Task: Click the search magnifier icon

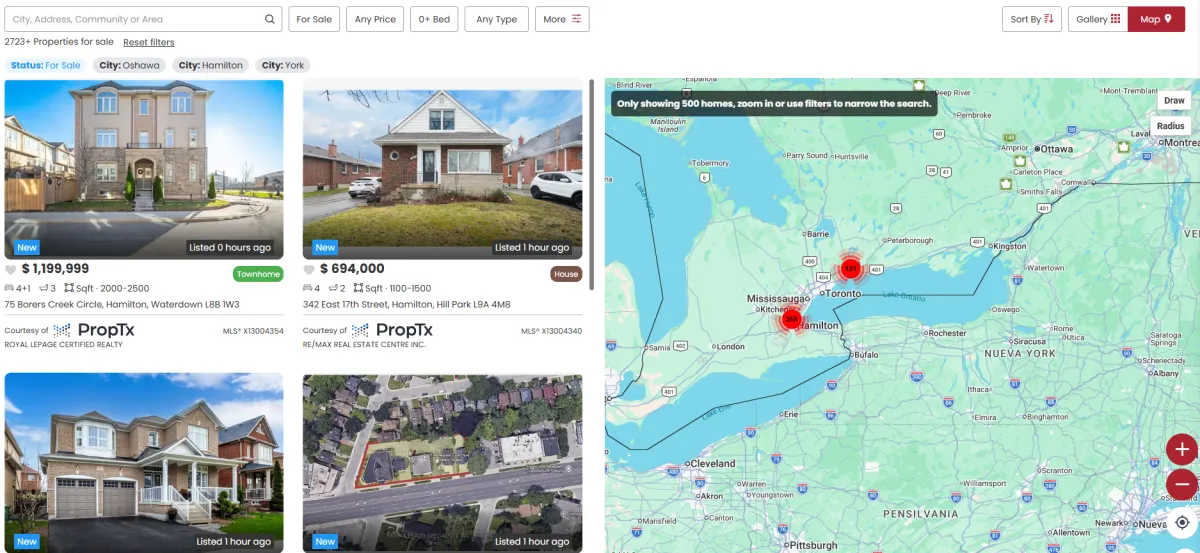Action: coord(270,19)
